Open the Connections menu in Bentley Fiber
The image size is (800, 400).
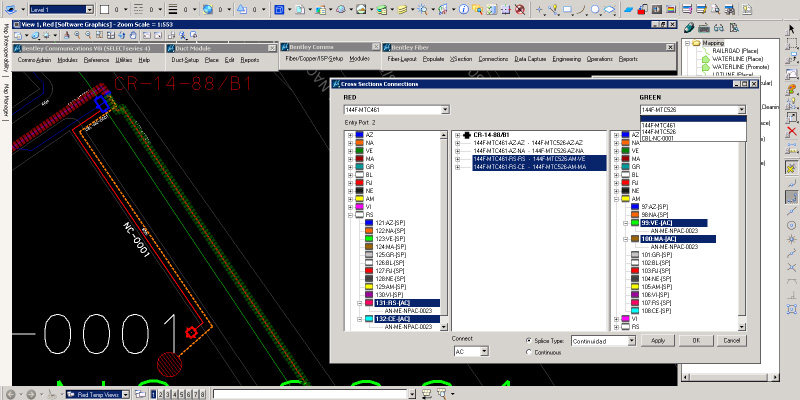pos(493,59)
